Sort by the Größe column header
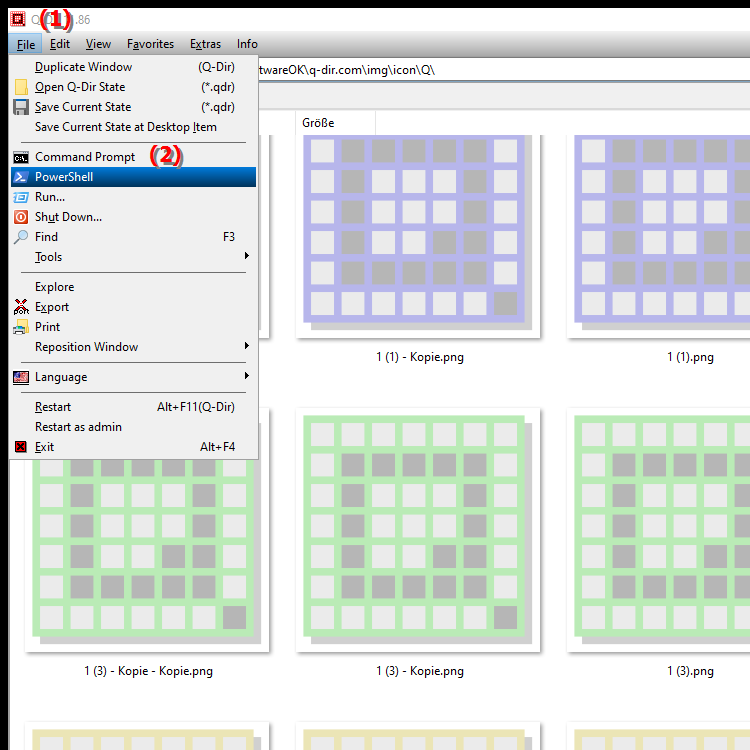 (335, 123)
